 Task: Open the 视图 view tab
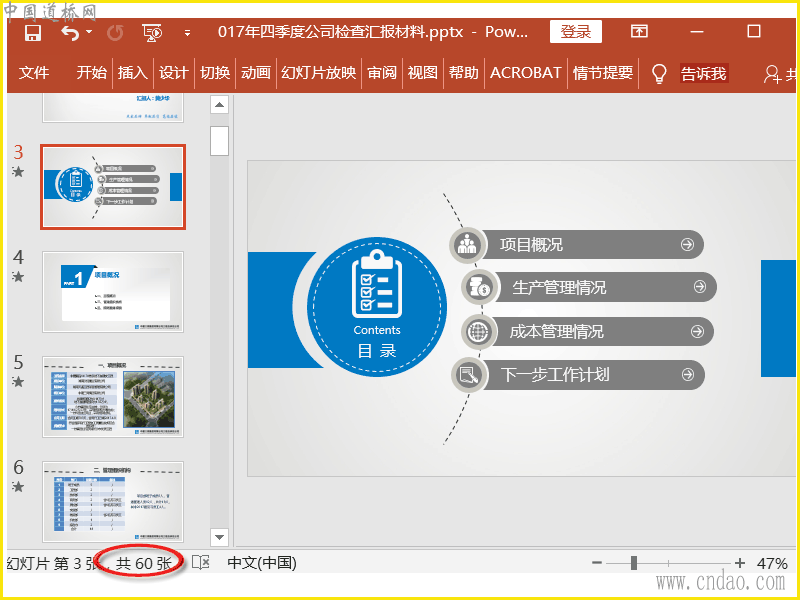click(x=422, y=73)
